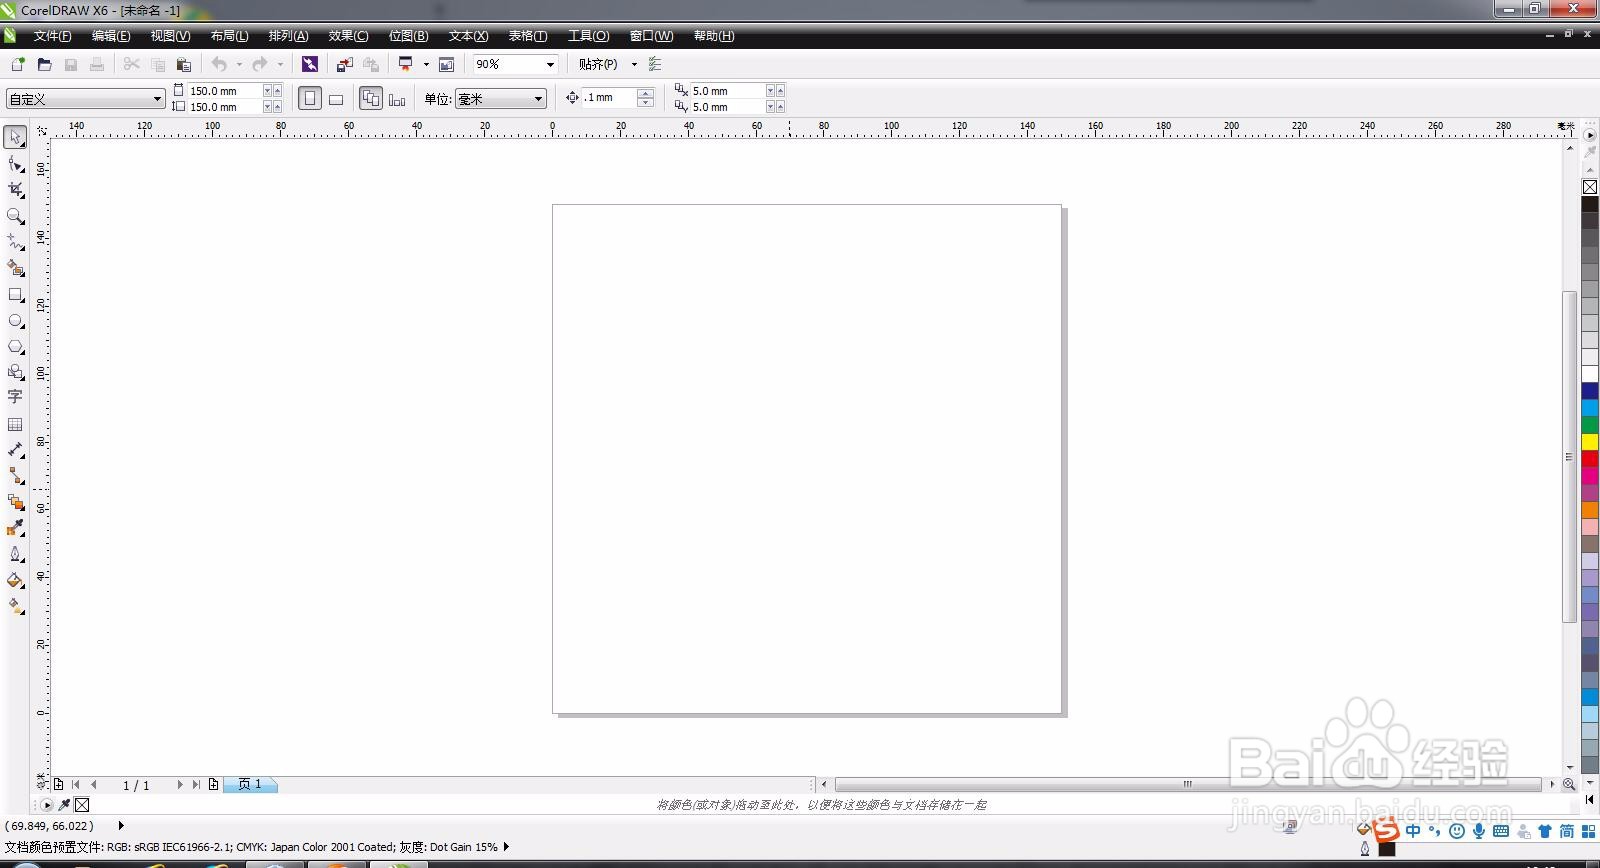
Task: Select the Blend interactive tool
Action: (x=15, y=502)
